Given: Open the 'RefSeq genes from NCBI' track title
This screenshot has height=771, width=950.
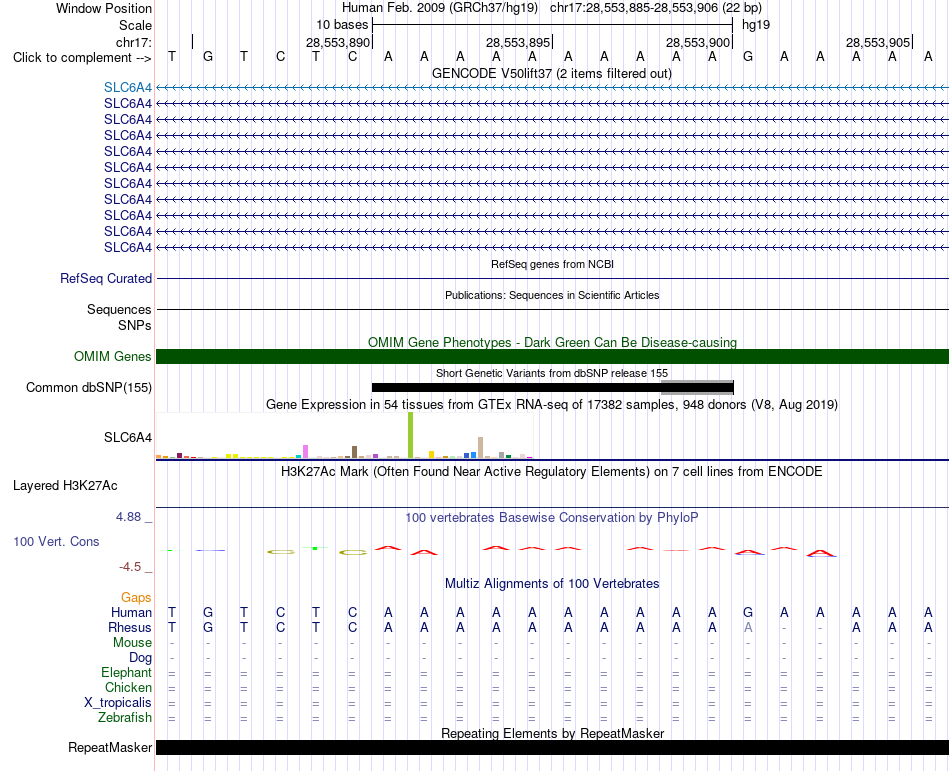Looking at the screenshot, I should pyautogui.click(x=552, y=264).
